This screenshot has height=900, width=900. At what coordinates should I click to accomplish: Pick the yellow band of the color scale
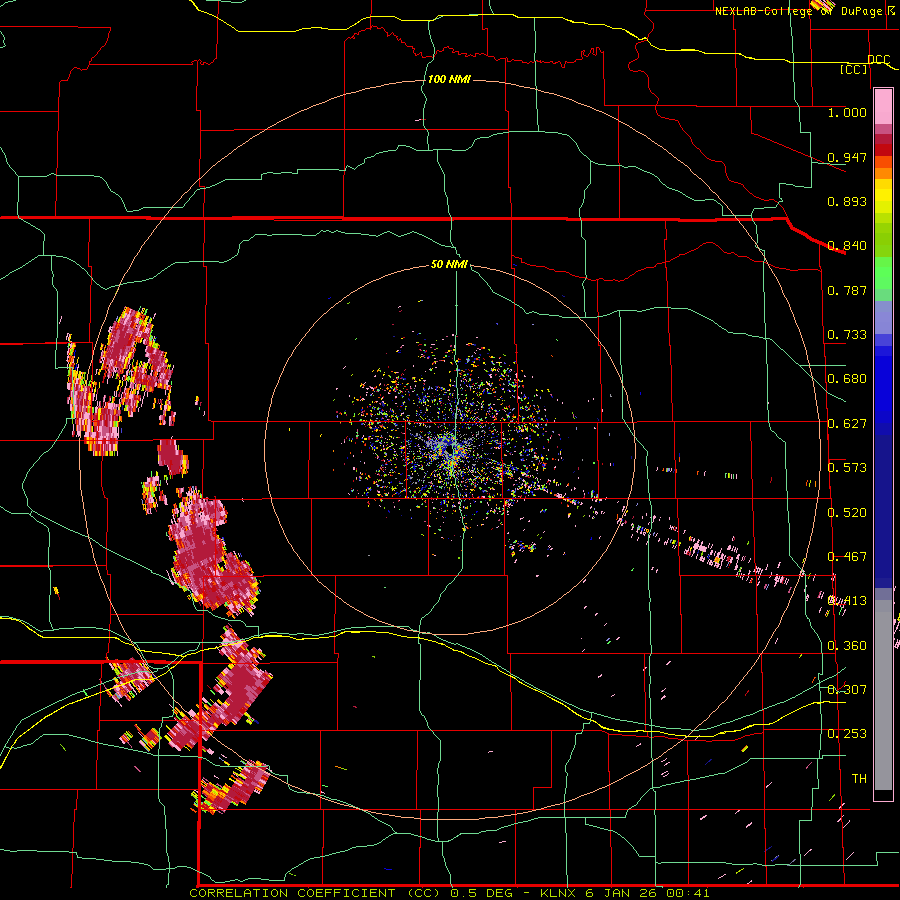(883, 197)
